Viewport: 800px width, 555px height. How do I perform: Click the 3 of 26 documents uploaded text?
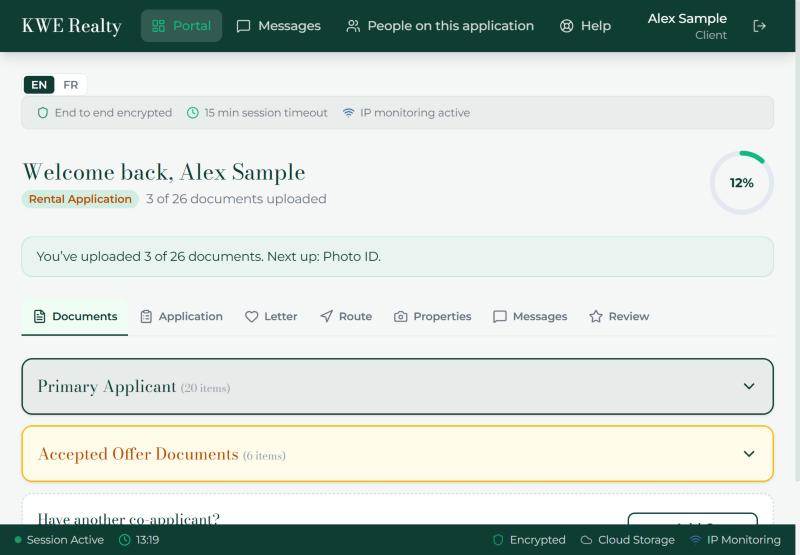236,199
